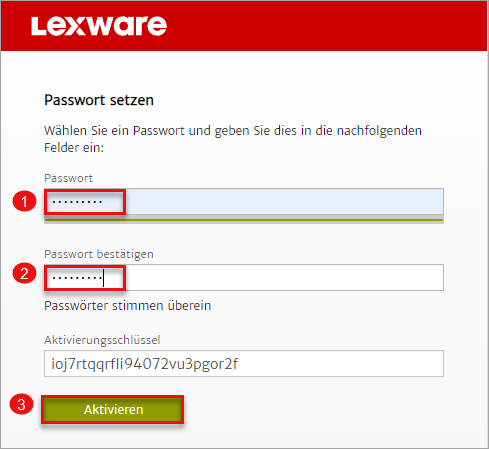Click the instruction text Wählen Sie ein Passwort
The image size is (489, 449).
point(233,139)
